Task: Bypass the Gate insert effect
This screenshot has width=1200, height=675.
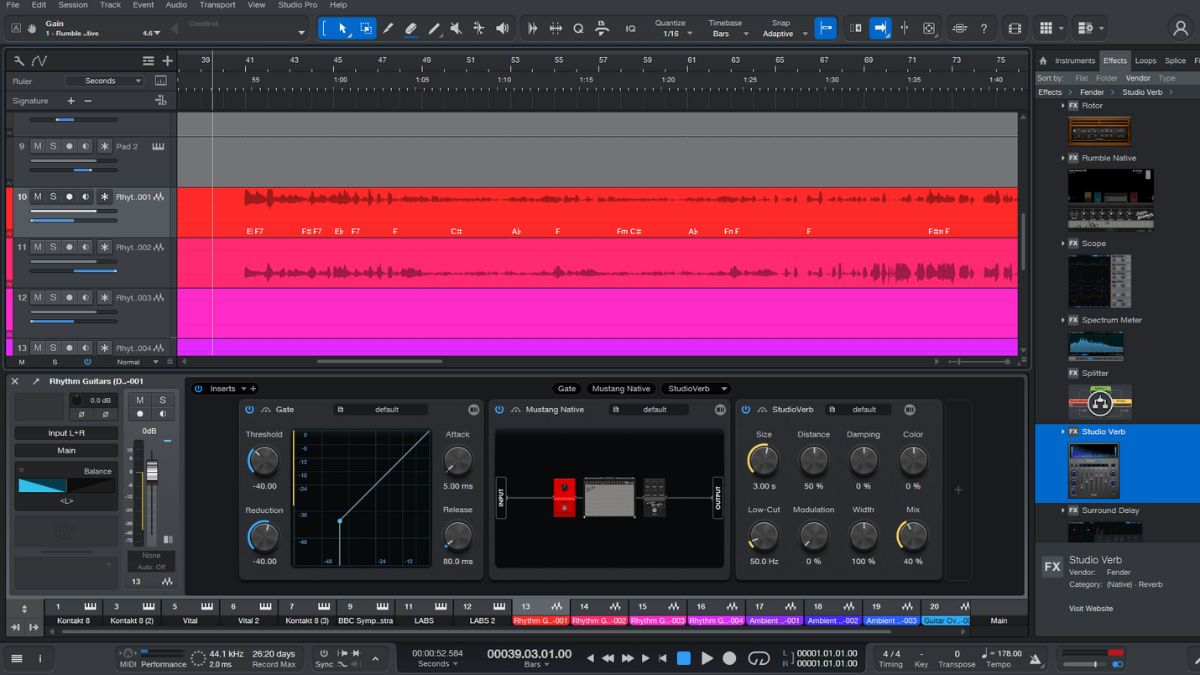Action: pyautogui.click(x=247, y=409)
